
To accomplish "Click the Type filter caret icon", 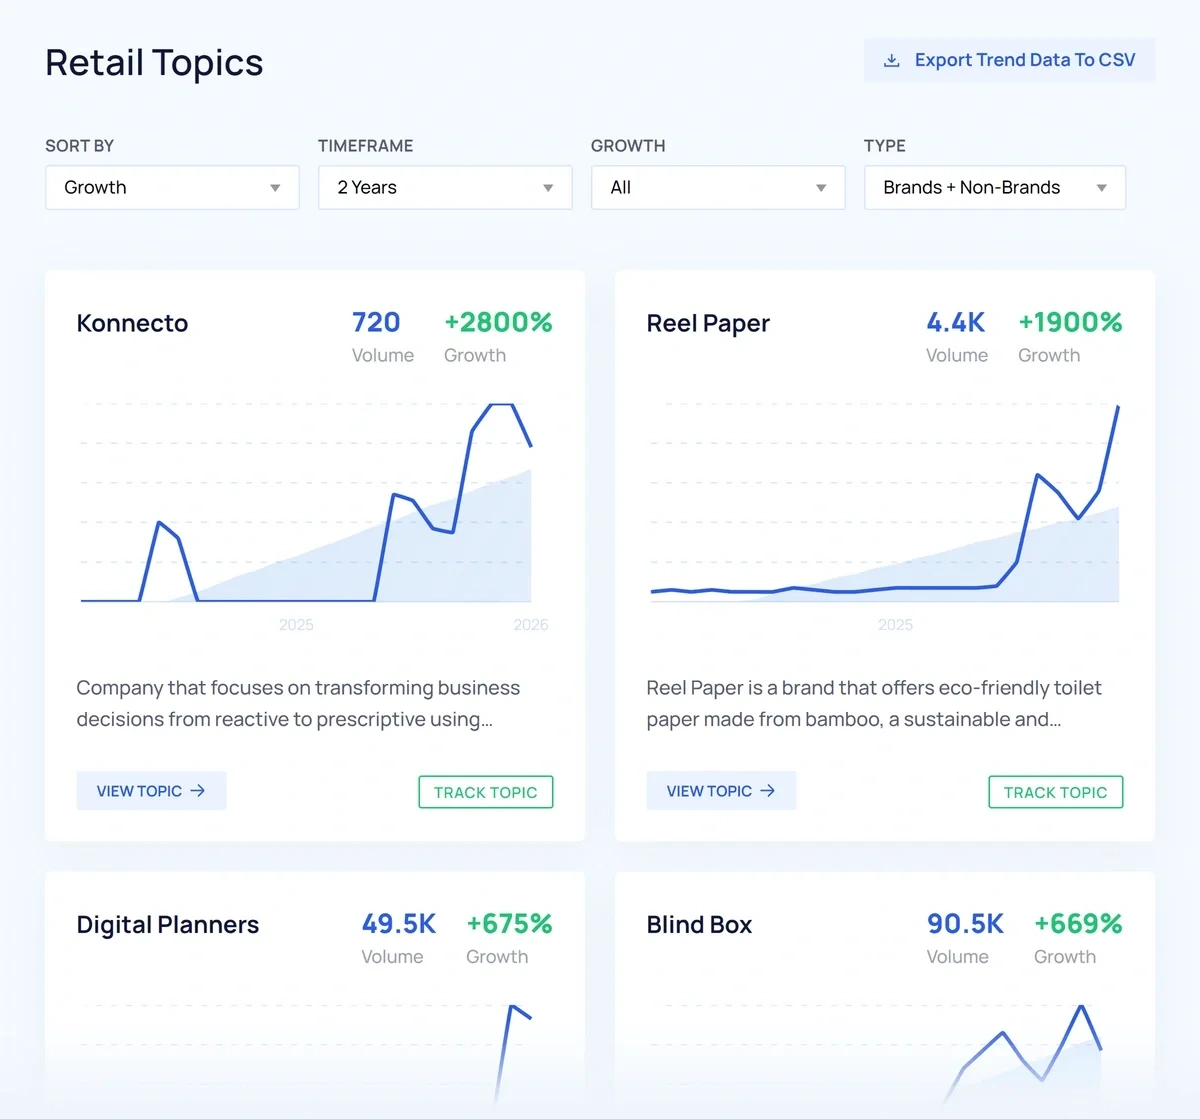I will click(x=1101, y=188).
